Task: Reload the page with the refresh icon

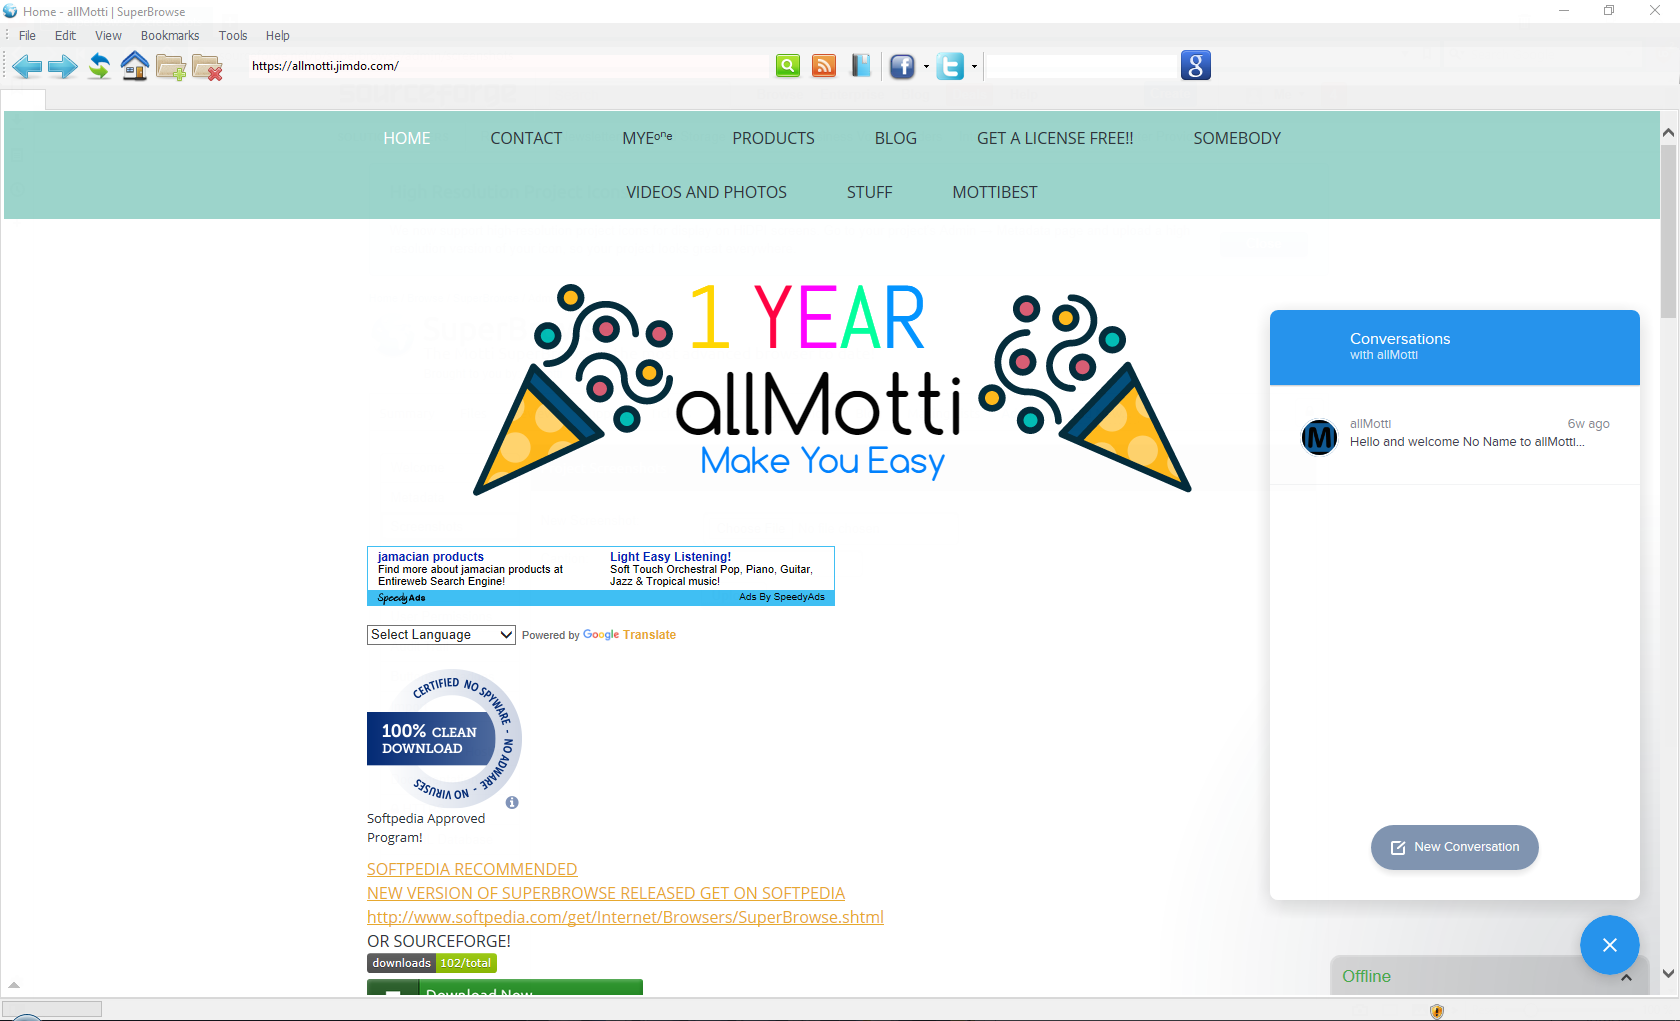Action: (x=99, y=67)
